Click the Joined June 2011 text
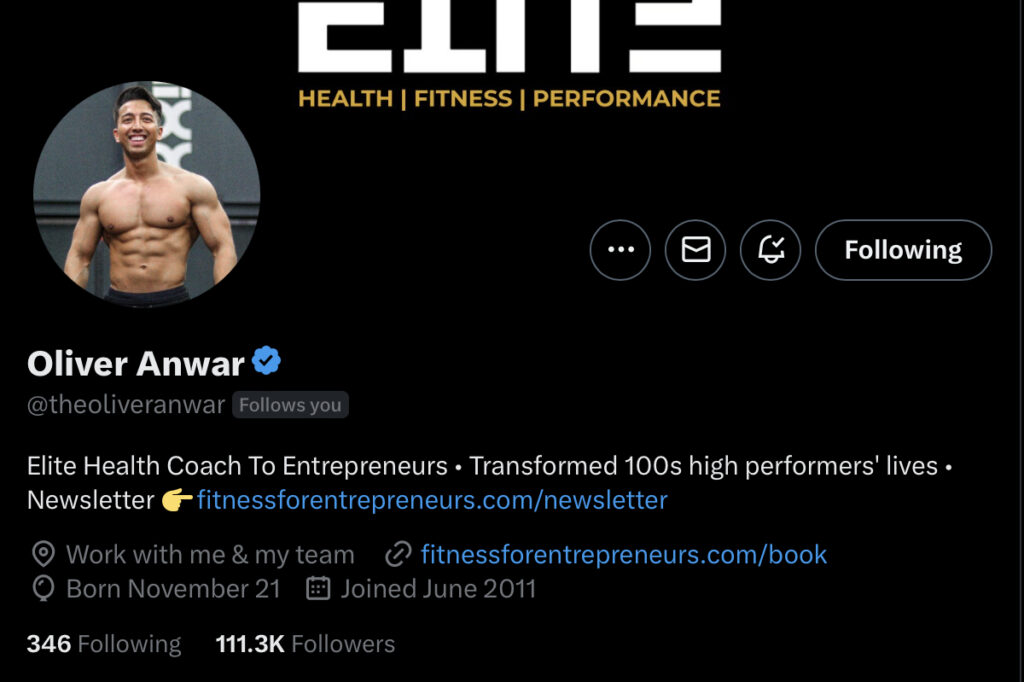The width and height of the screenshot is (1024, 682). tap(438, 589)
